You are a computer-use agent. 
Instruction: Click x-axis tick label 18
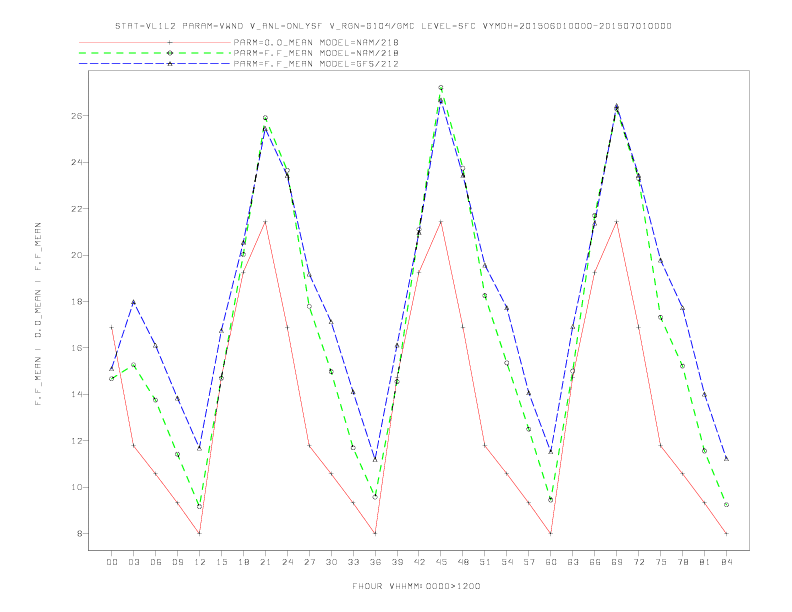coord(243,562)
